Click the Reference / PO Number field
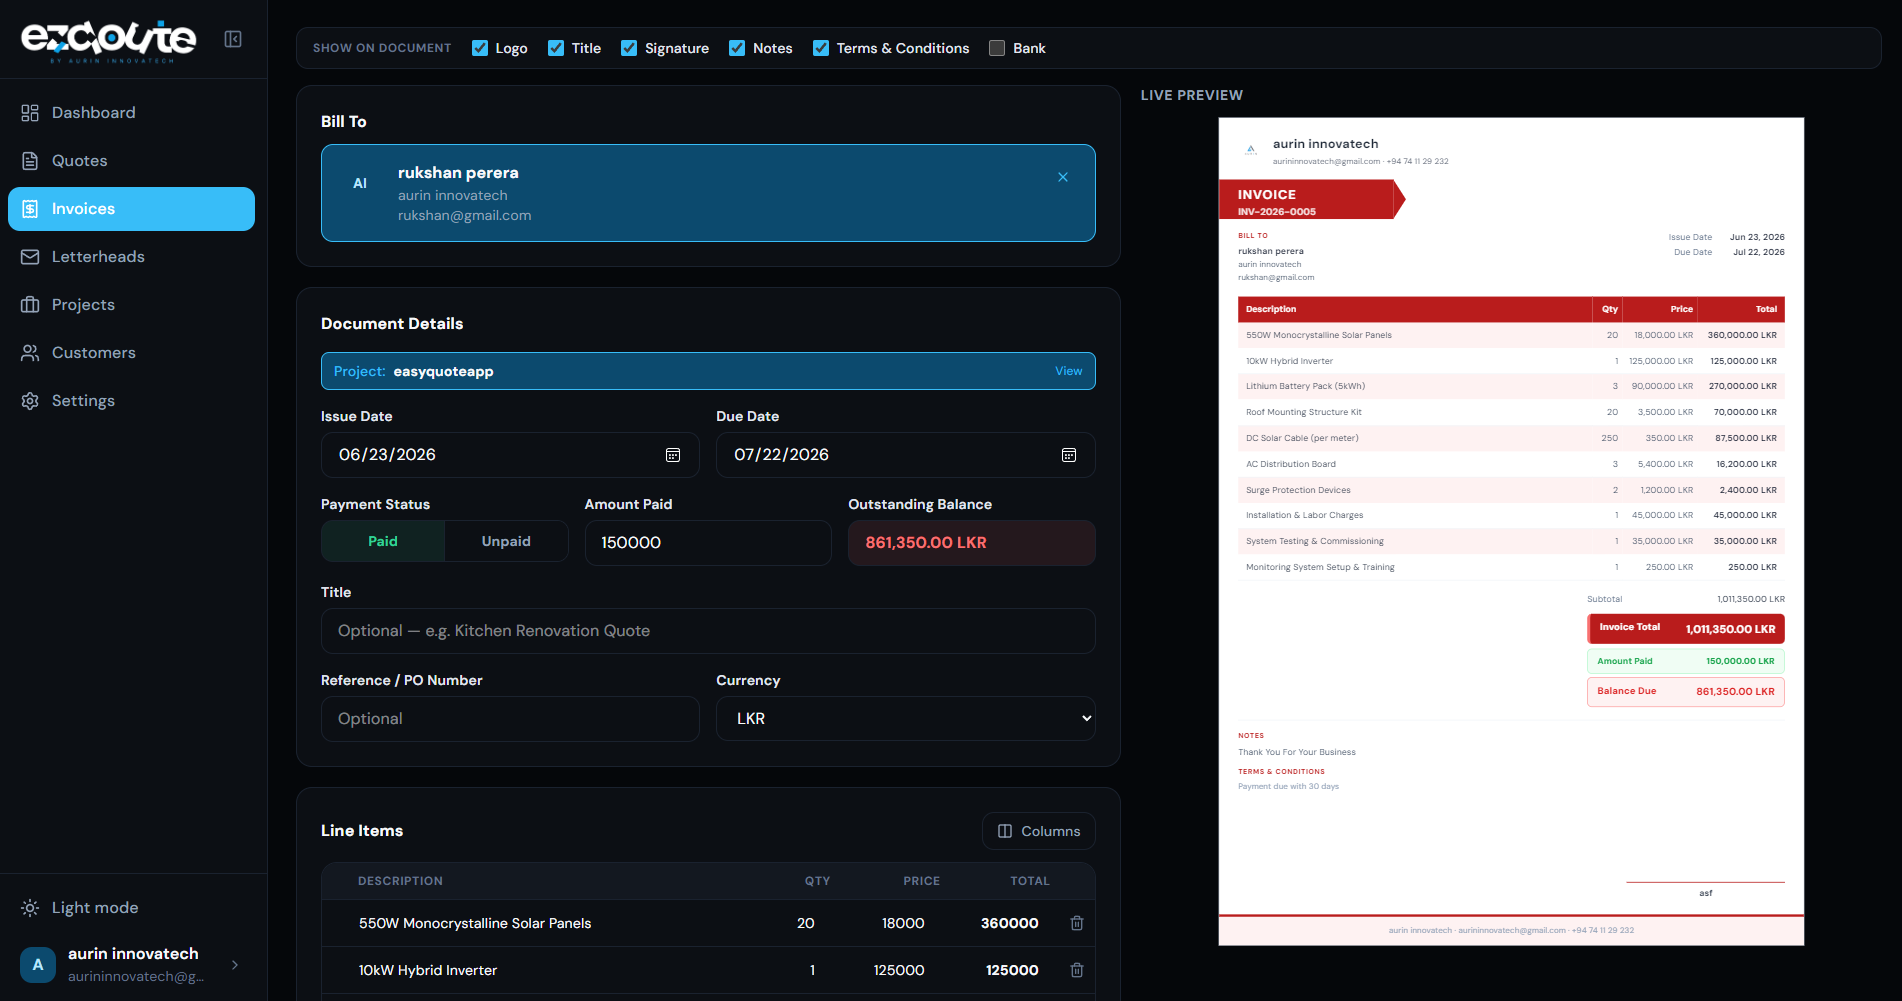This screenshot has width=1902, height=1001. click(x=510, y=719)
